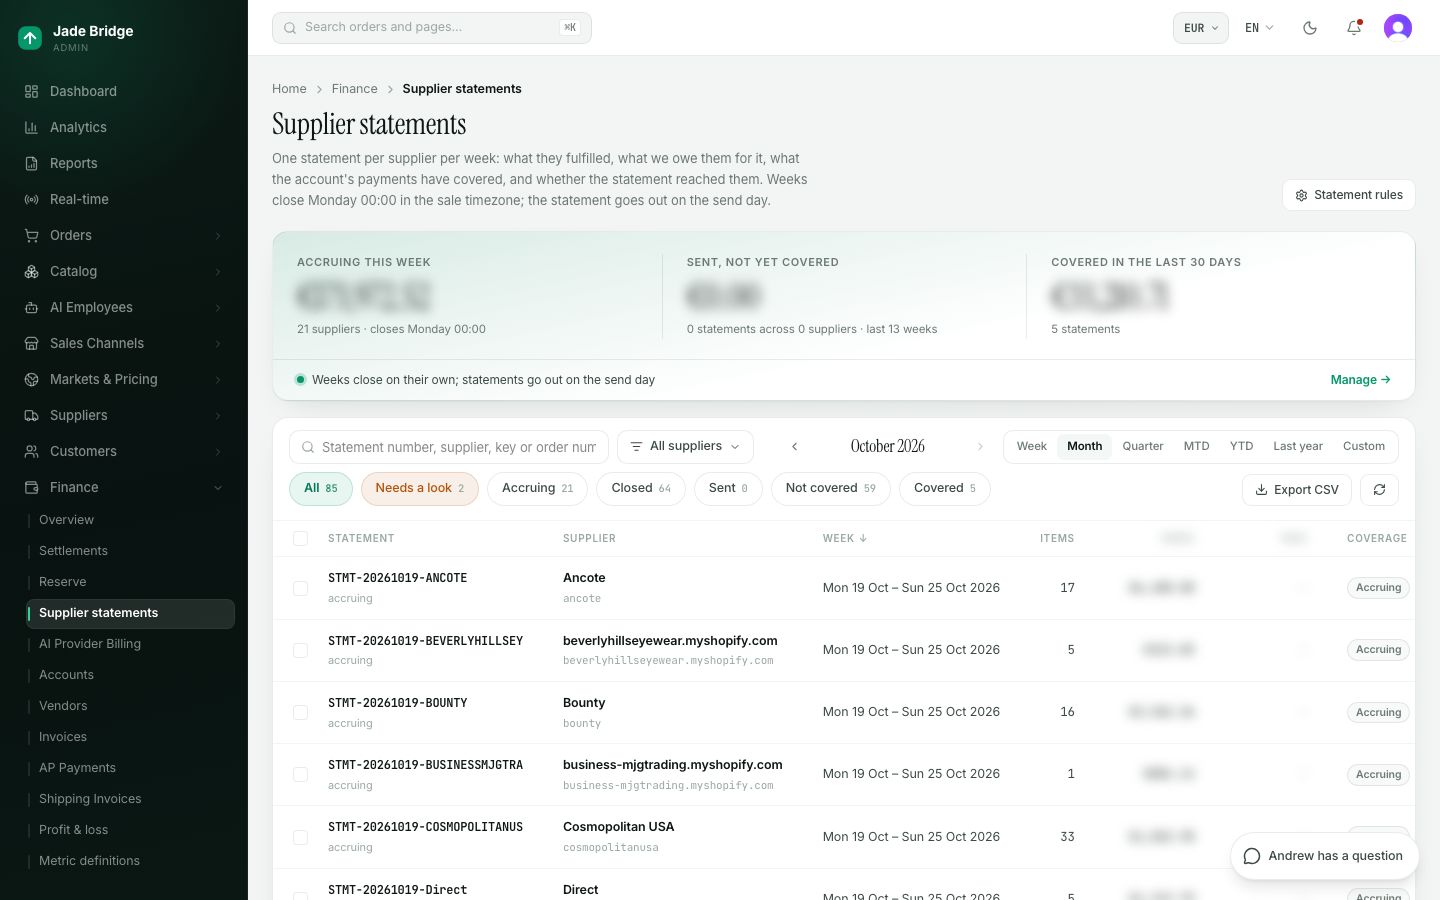Click the search magnifier icon in top bar
The image size is (1440, 900).
pyautogui.click(x=290, y=28)
